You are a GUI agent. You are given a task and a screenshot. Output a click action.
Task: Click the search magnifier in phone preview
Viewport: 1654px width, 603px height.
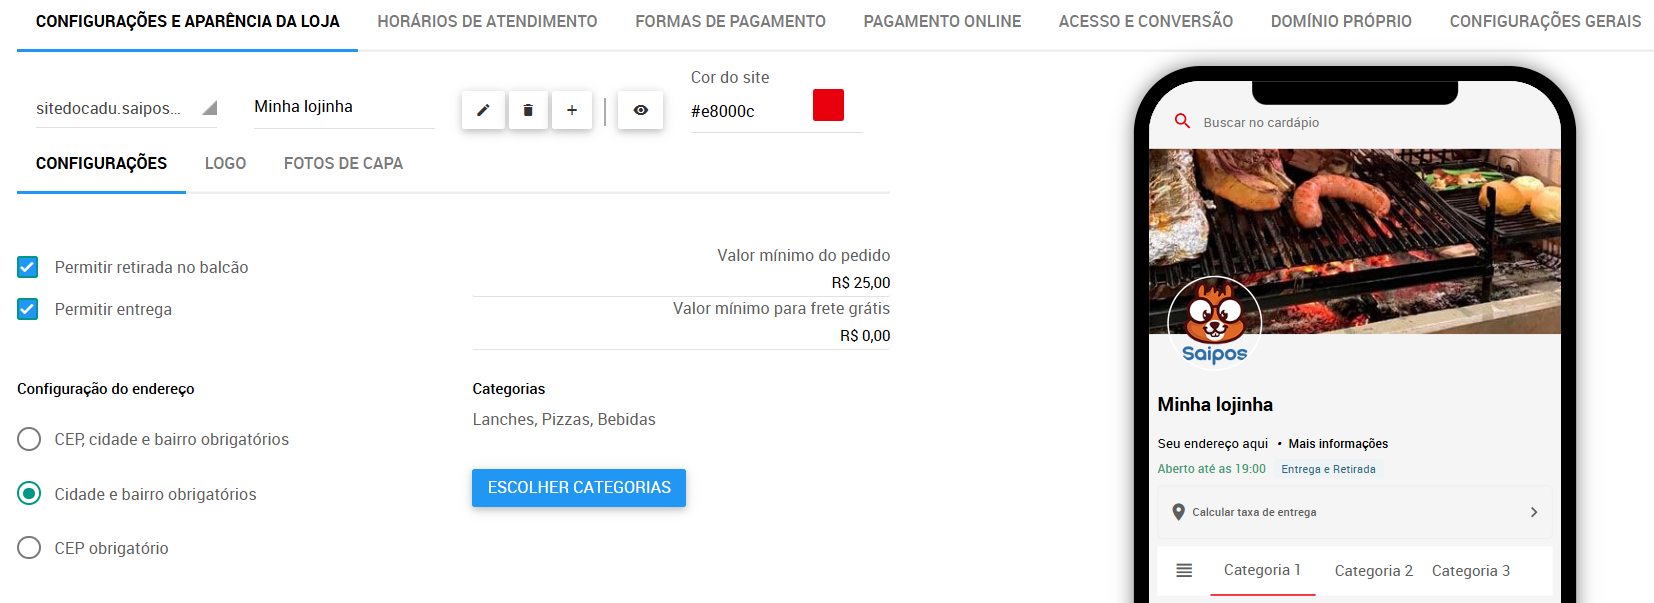click(1182, 121)
